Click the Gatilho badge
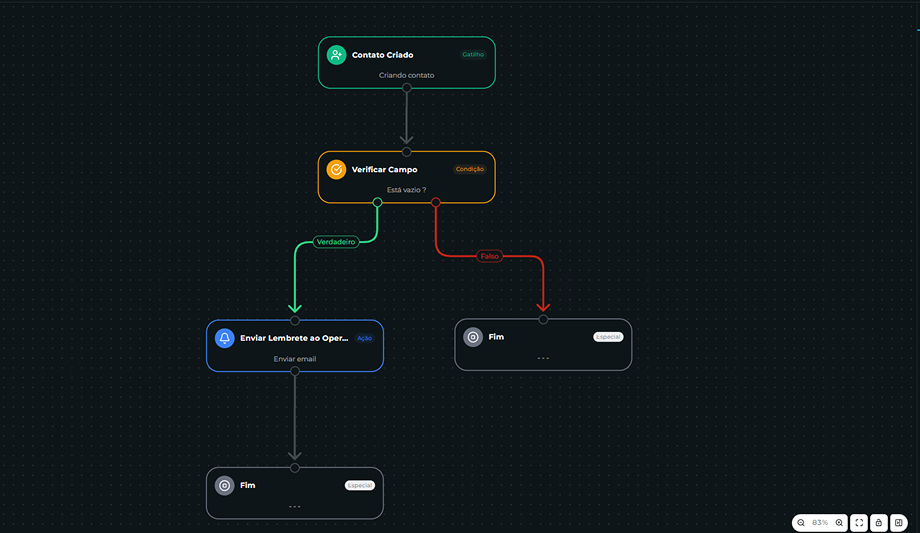920x533 pixels. [473, 55]
